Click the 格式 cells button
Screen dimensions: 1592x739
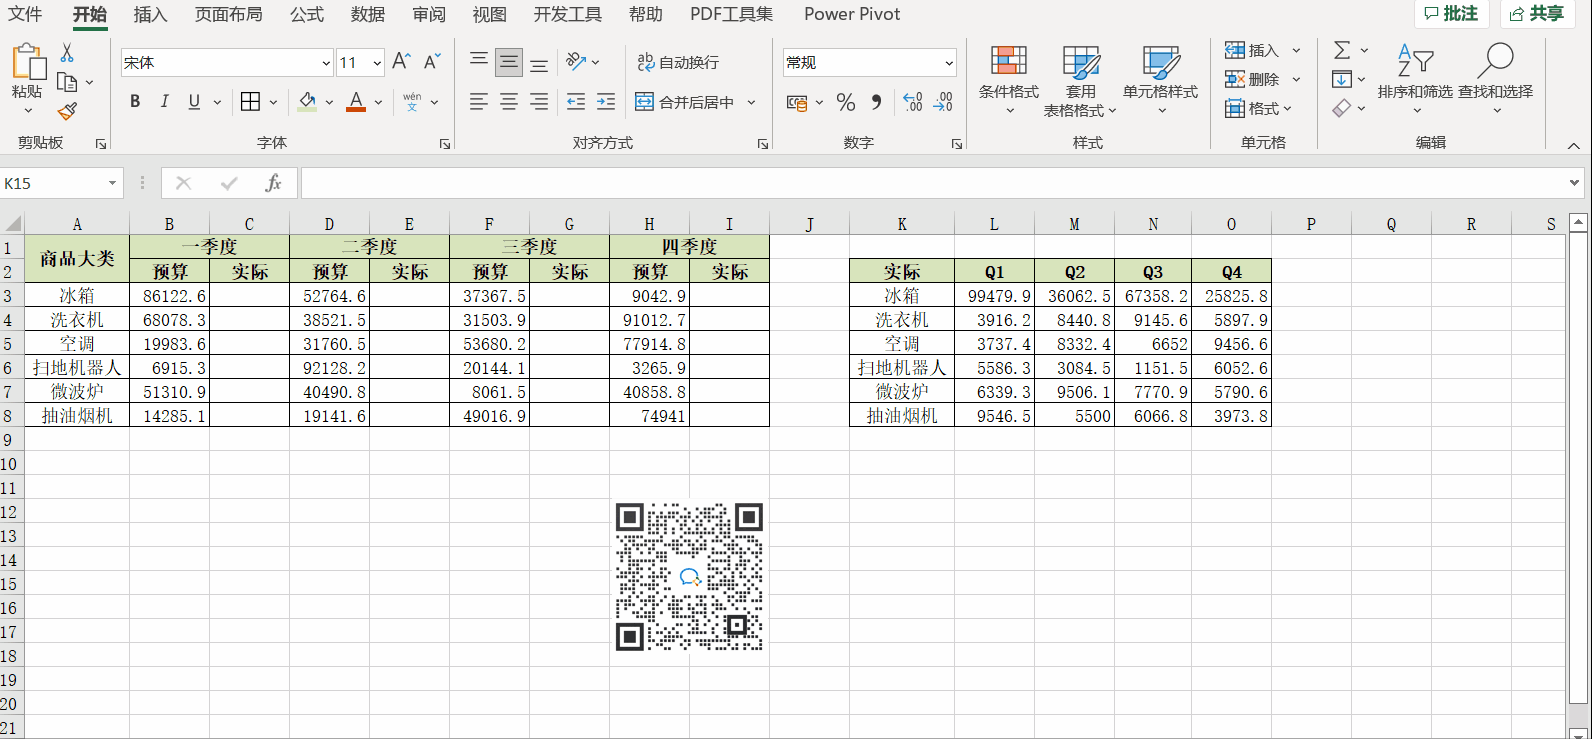tap(1259, 108)
